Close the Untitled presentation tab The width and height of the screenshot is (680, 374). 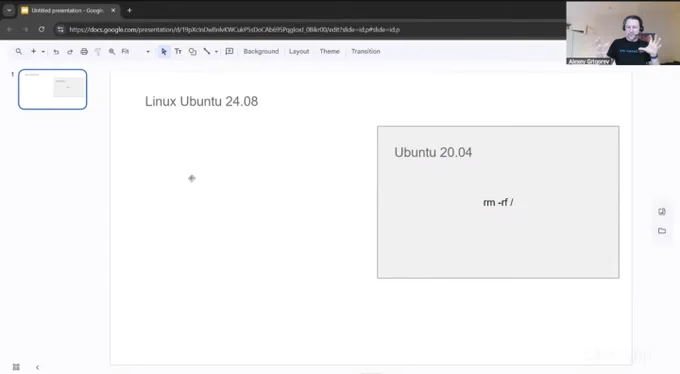coord(113,10)
